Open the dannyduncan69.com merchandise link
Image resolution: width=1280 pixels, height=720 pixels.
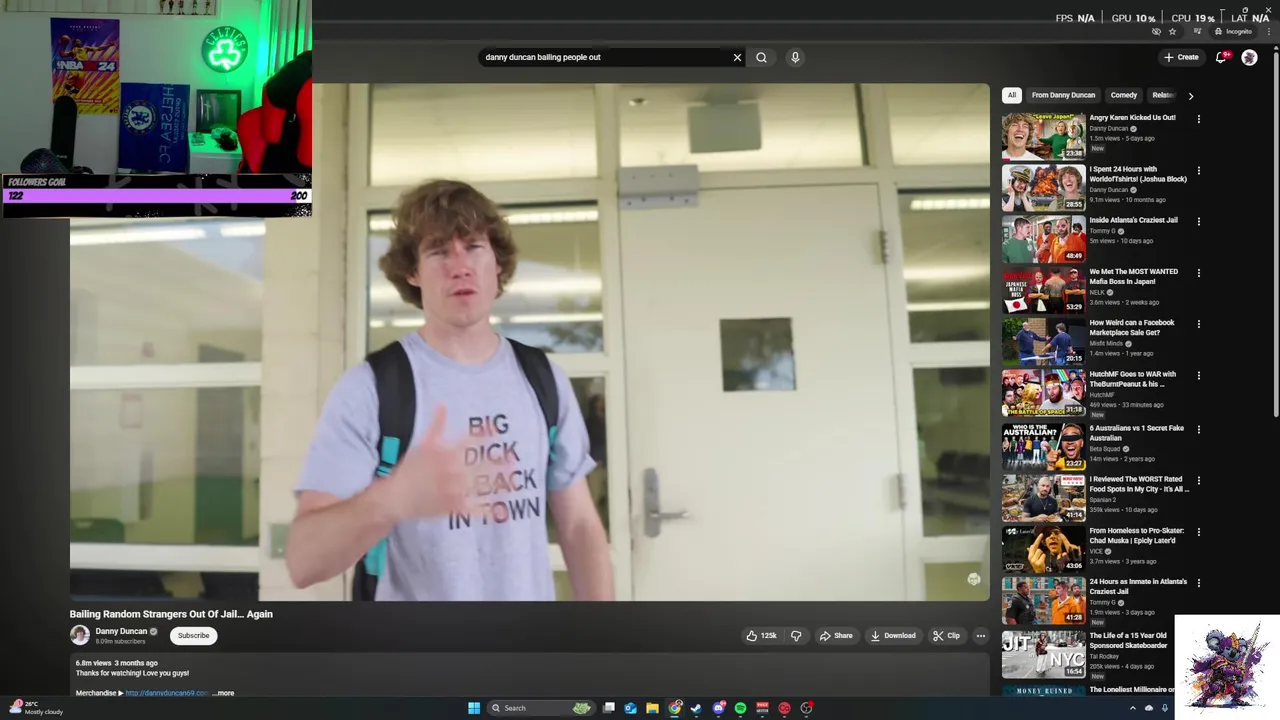(167, 693)
